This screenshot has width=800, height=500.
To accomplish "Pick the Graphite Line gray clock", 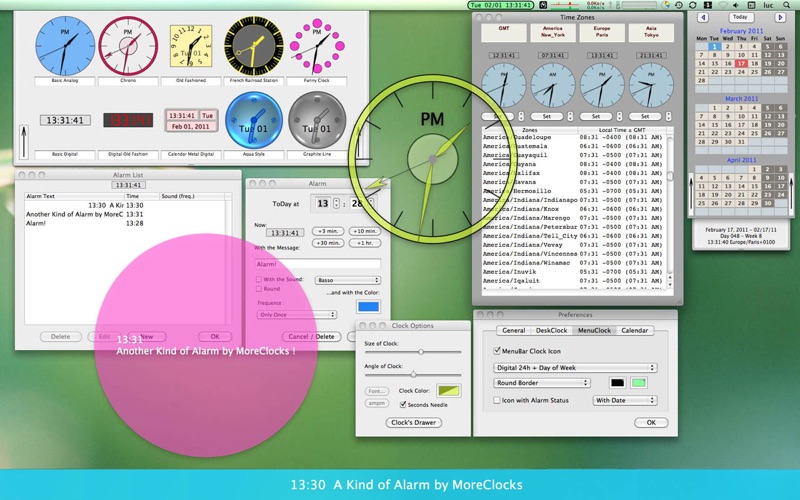I will pos(317,120).
